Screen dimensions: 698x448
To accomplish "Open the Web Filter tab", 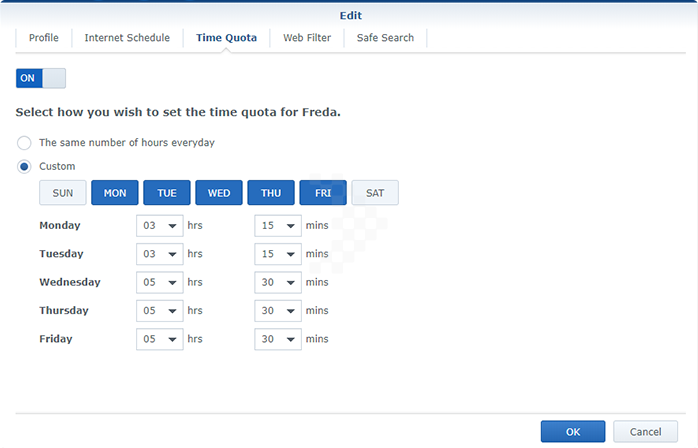I will point(307,38).
